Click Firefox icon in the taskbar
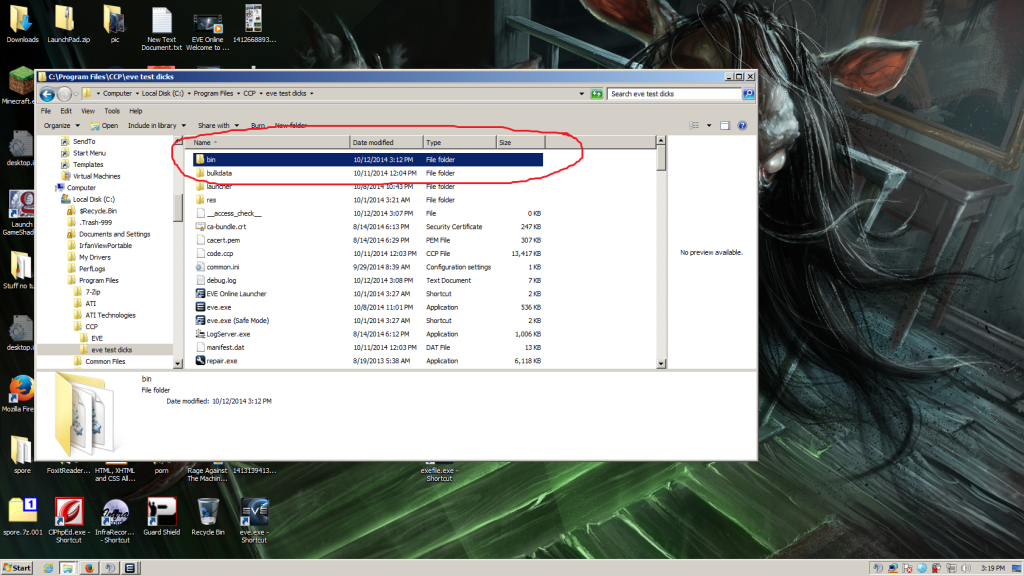 [x=89, y=568]
